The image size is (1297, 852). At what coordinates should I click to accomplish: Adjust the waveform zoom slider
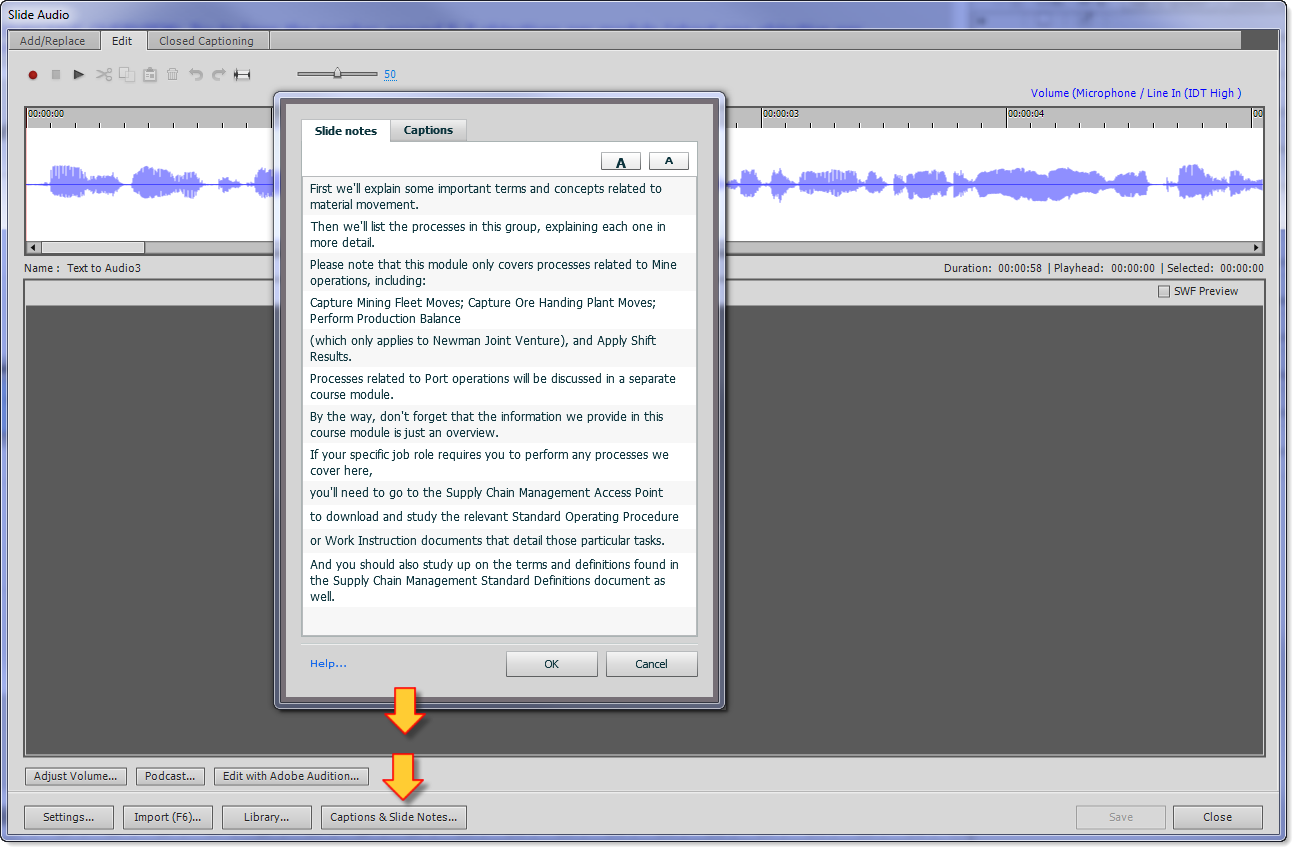(x=337, y=73)
